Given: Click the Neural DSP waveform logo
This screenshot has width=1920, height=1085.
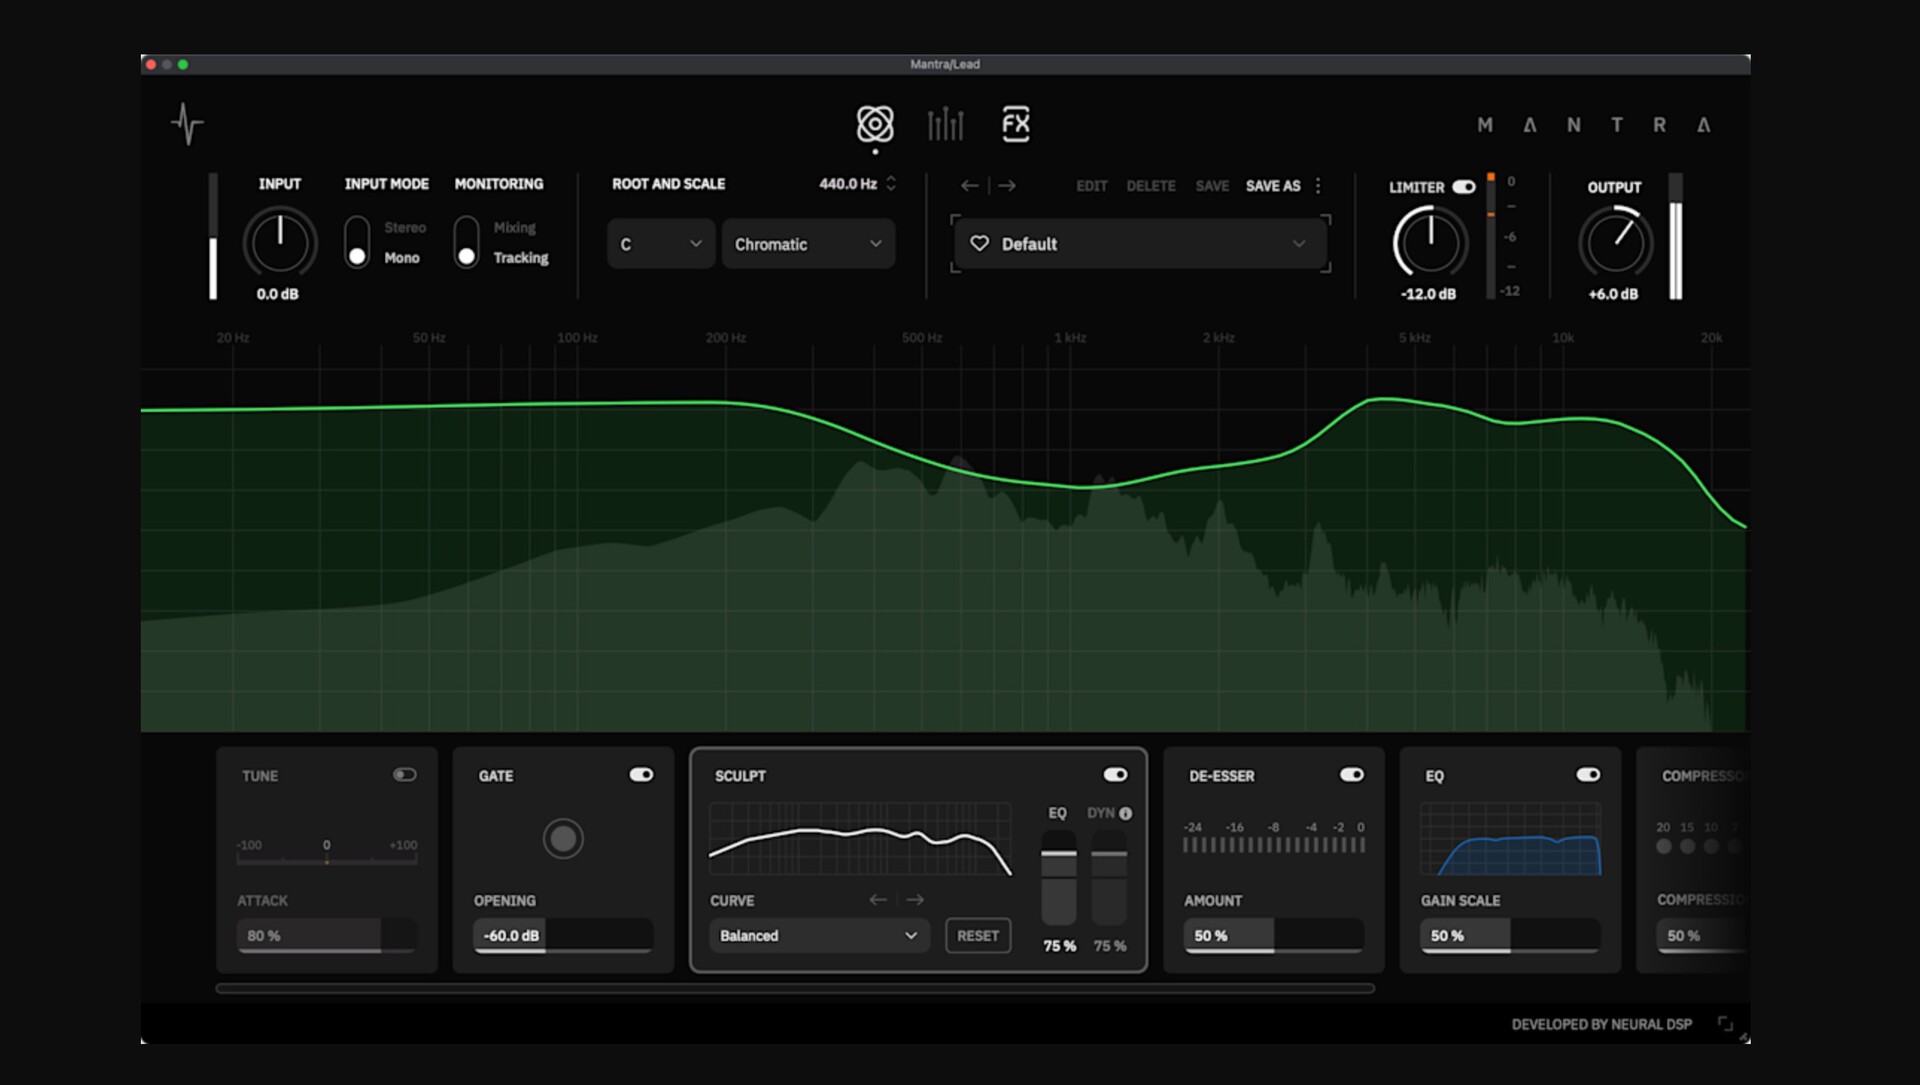Looking at the screenshot, I should [188, 124].
